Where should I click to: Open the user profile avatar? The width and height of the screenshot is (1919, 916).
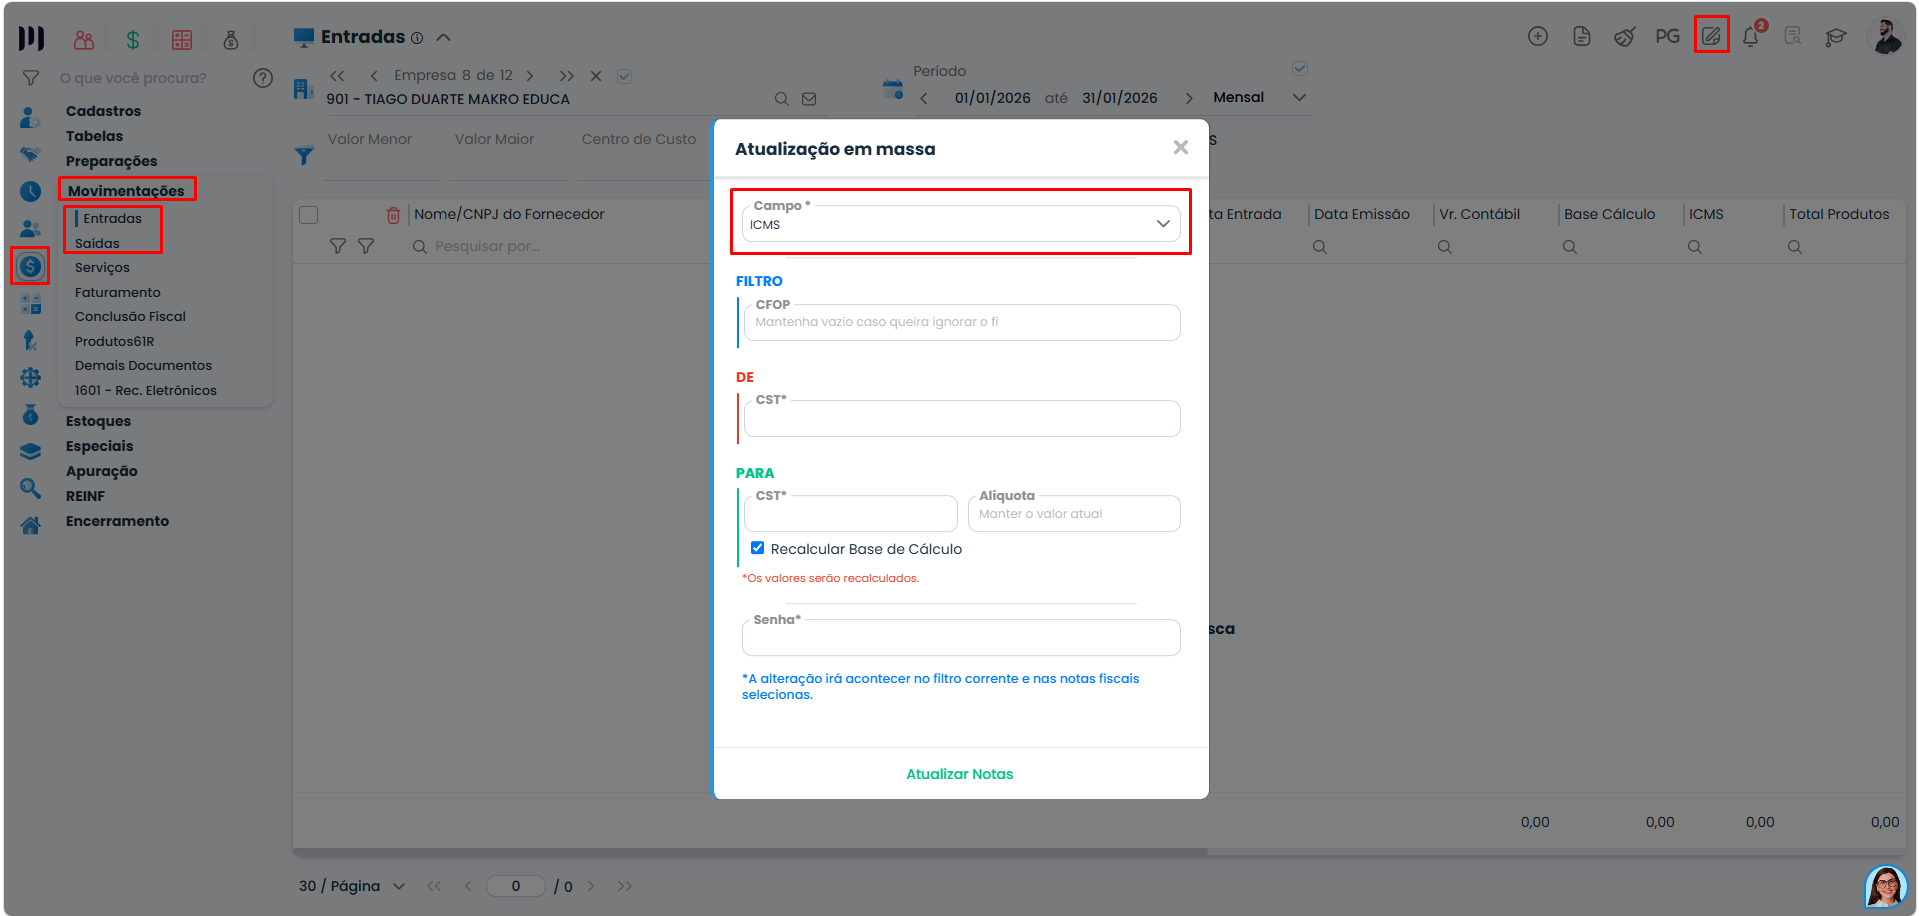tap(1886, 37)
